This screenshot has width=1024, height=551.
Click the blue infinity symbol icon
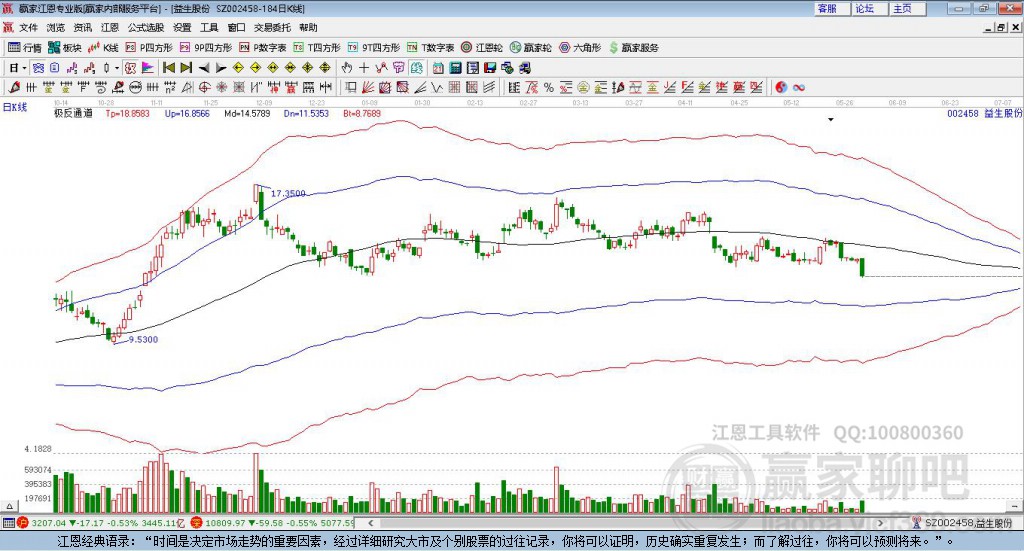[799, 87]
